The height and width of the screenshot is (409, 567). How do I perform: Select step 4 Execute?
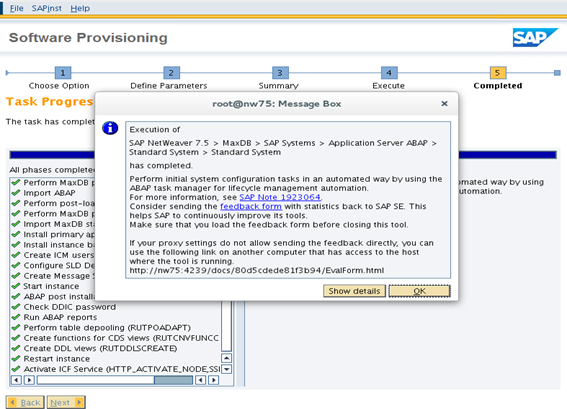pos(389,73)
